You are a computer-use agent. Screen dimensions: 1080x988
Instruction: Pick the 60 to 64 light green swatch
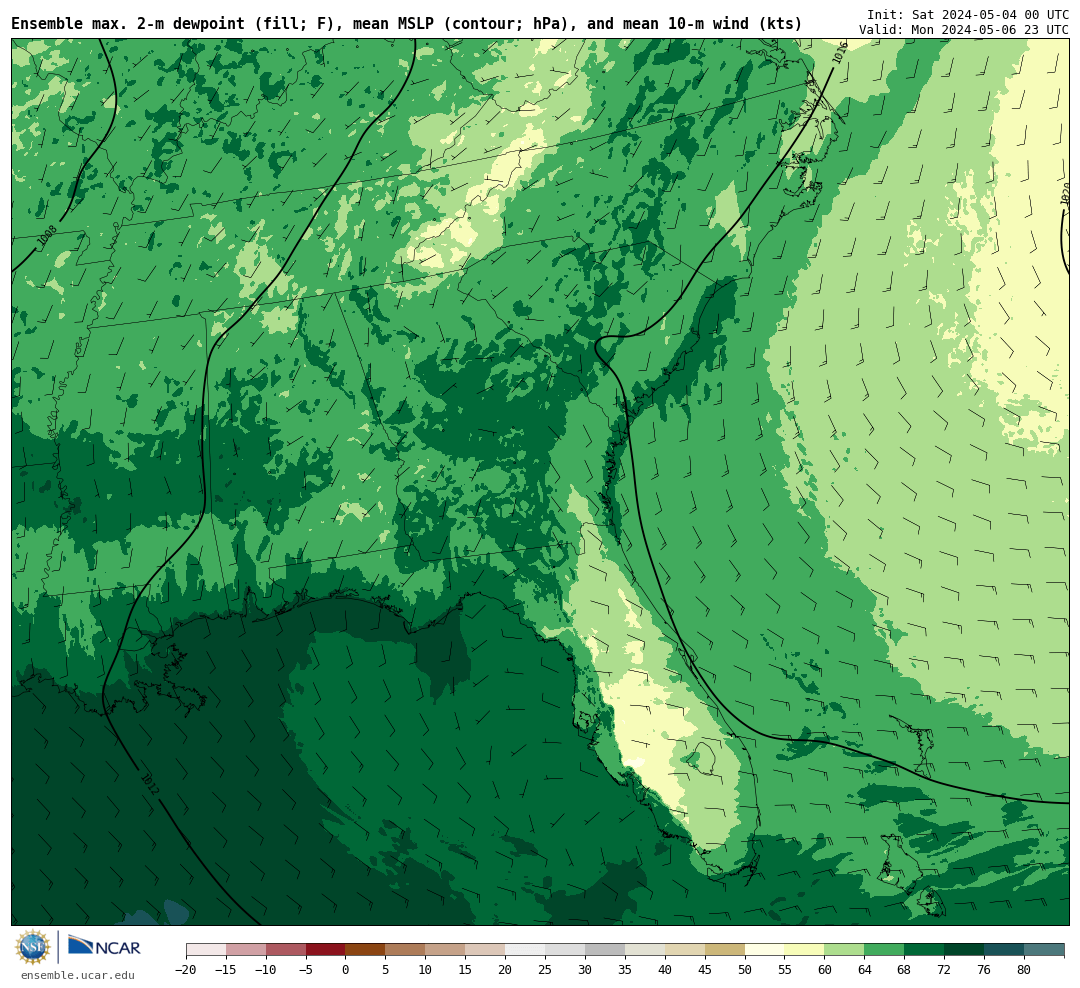pos(844,950)
